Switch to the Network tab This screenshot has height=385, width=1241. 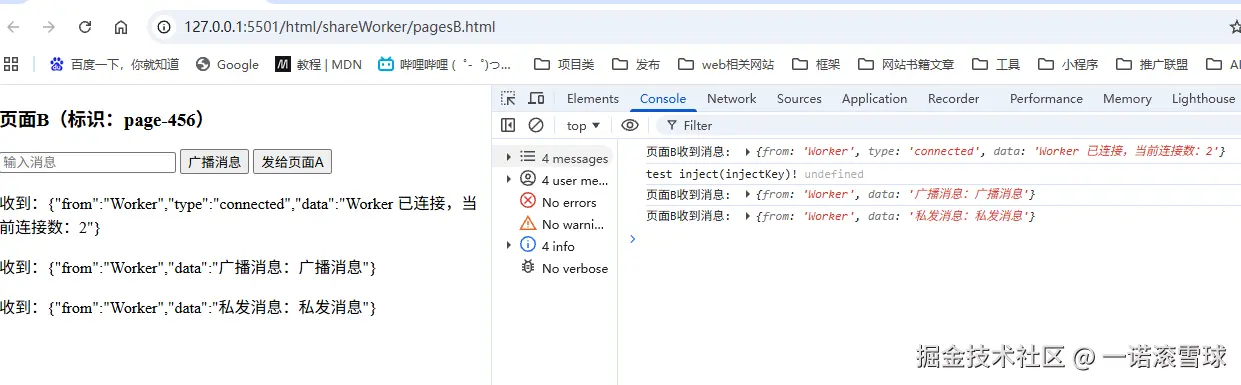pyautogui.click(x=732, y=98)
